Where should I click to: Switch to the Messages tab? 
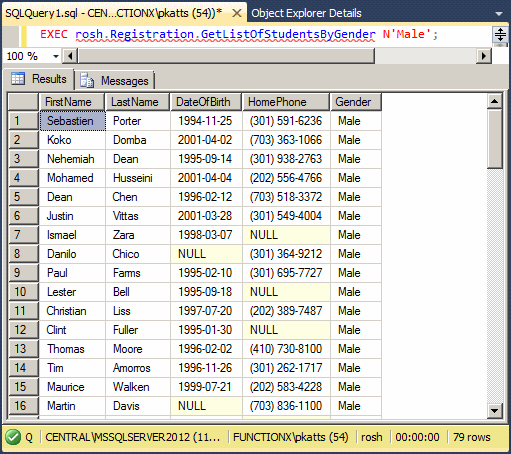(115, 80)
